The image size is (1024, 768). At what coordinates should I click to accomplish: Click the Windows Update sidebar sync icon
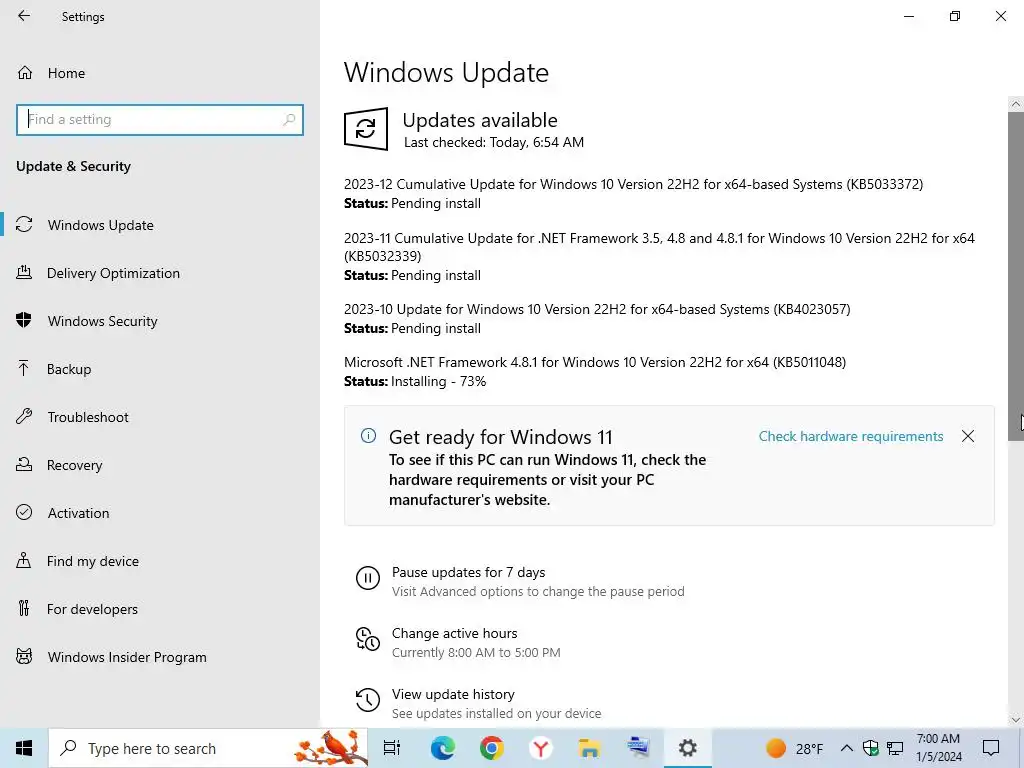click(24, 225)
